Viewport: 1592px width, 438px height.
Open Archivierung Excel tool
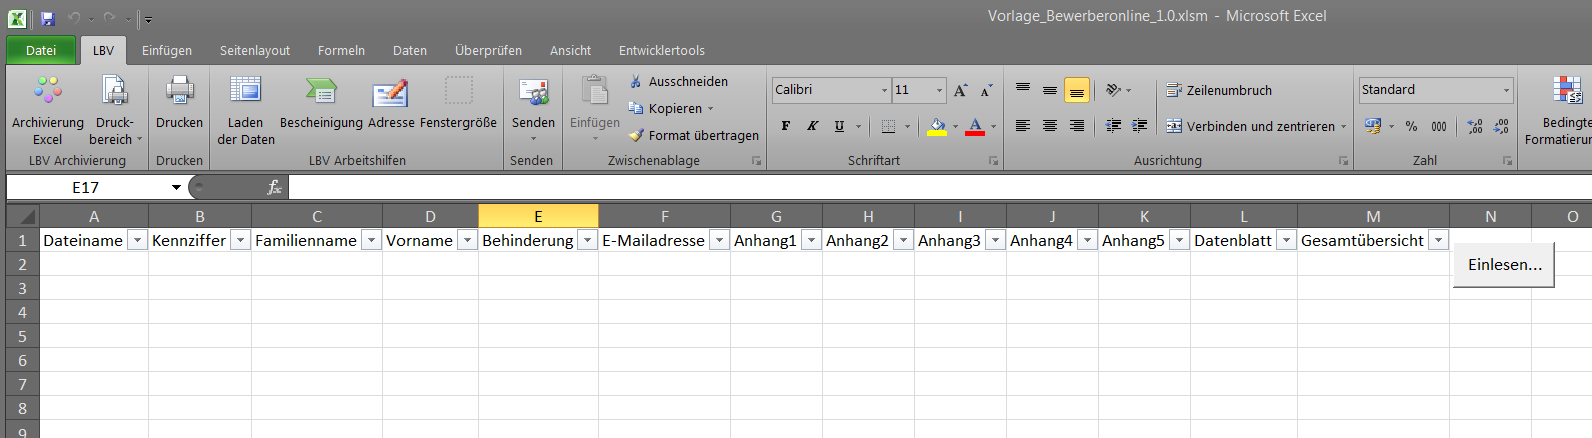tap(47, 111)
